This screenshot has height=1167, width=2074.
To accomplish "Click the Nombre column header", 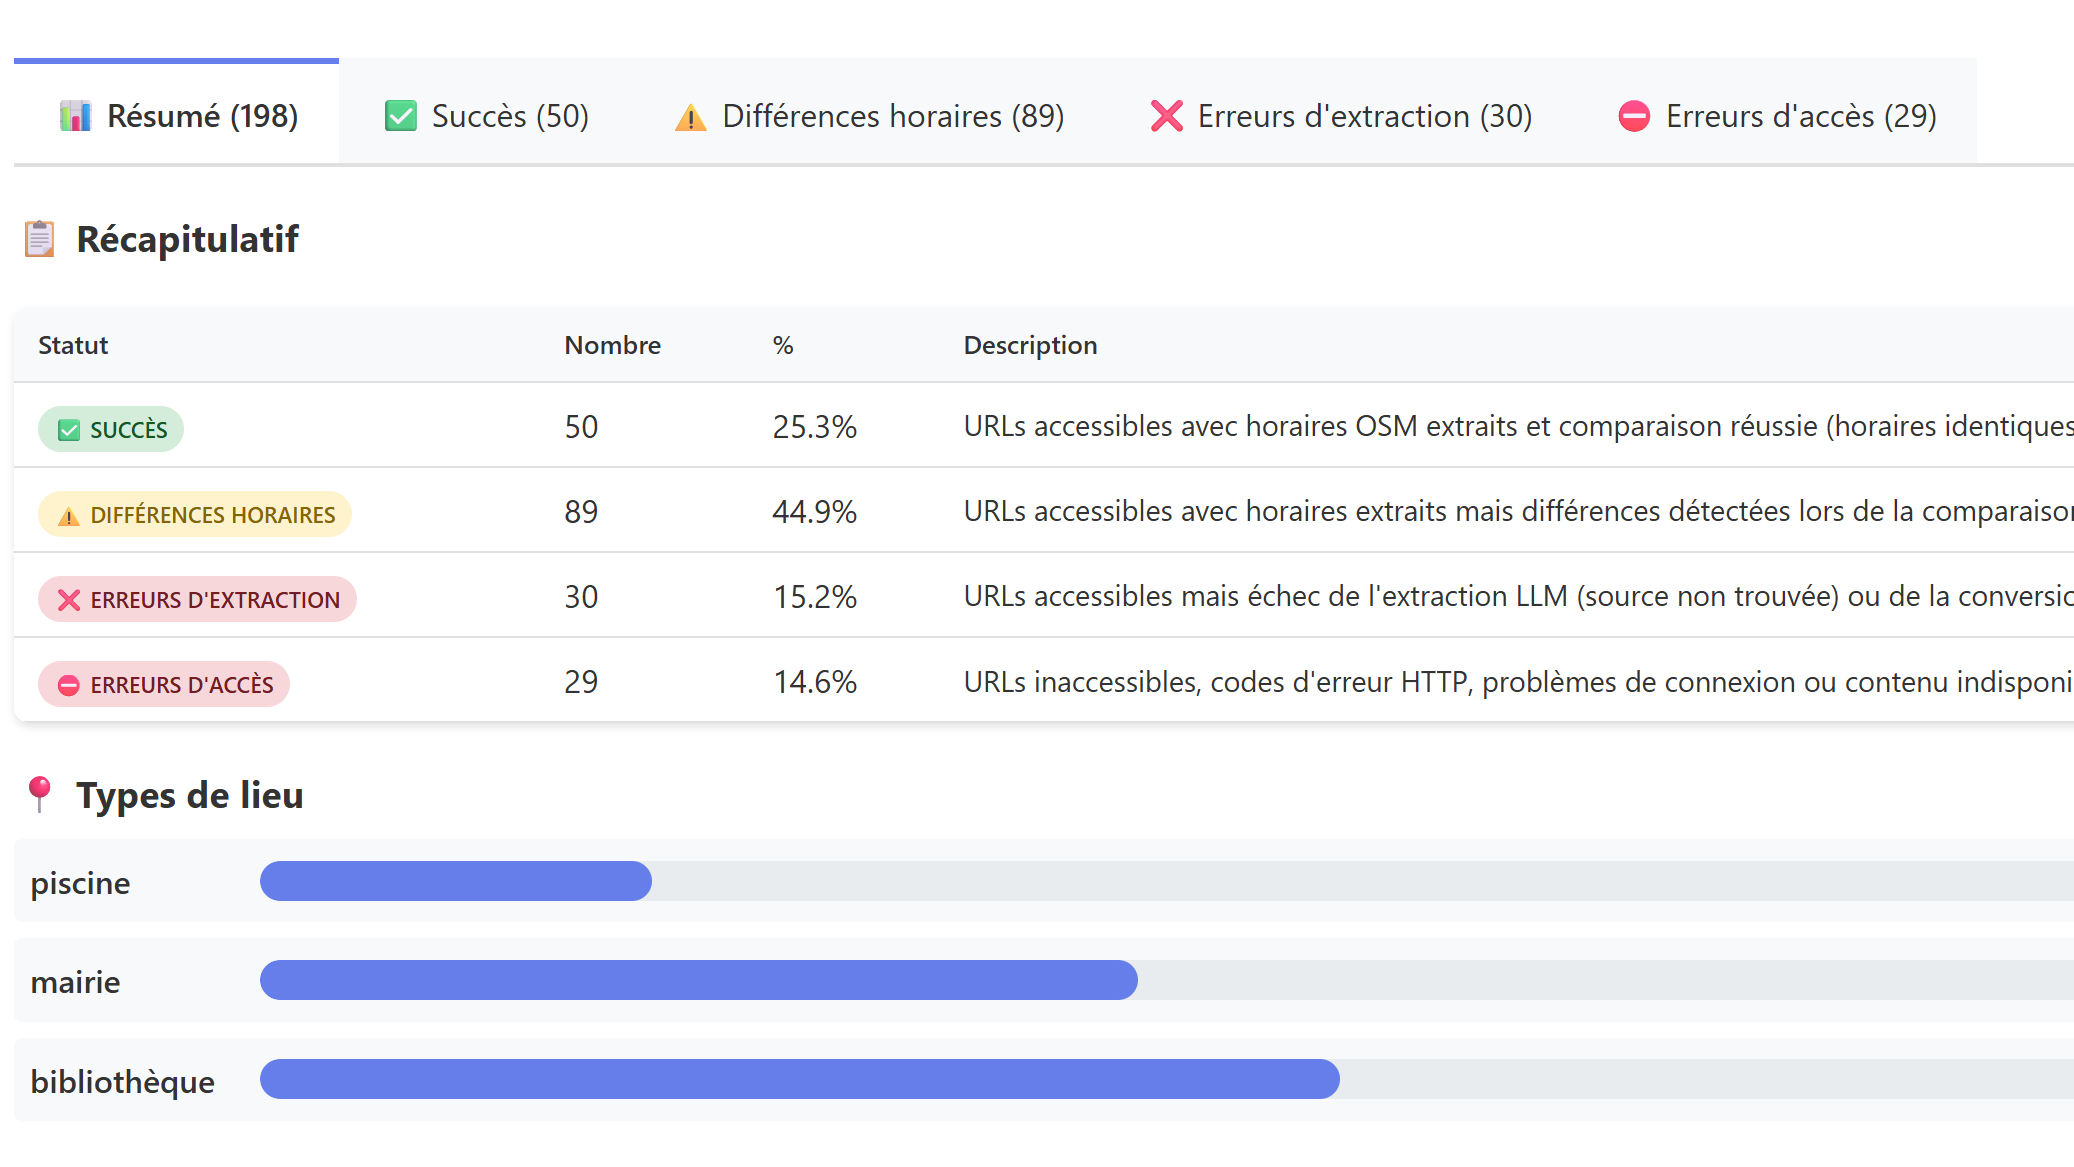I will point(612,345).
